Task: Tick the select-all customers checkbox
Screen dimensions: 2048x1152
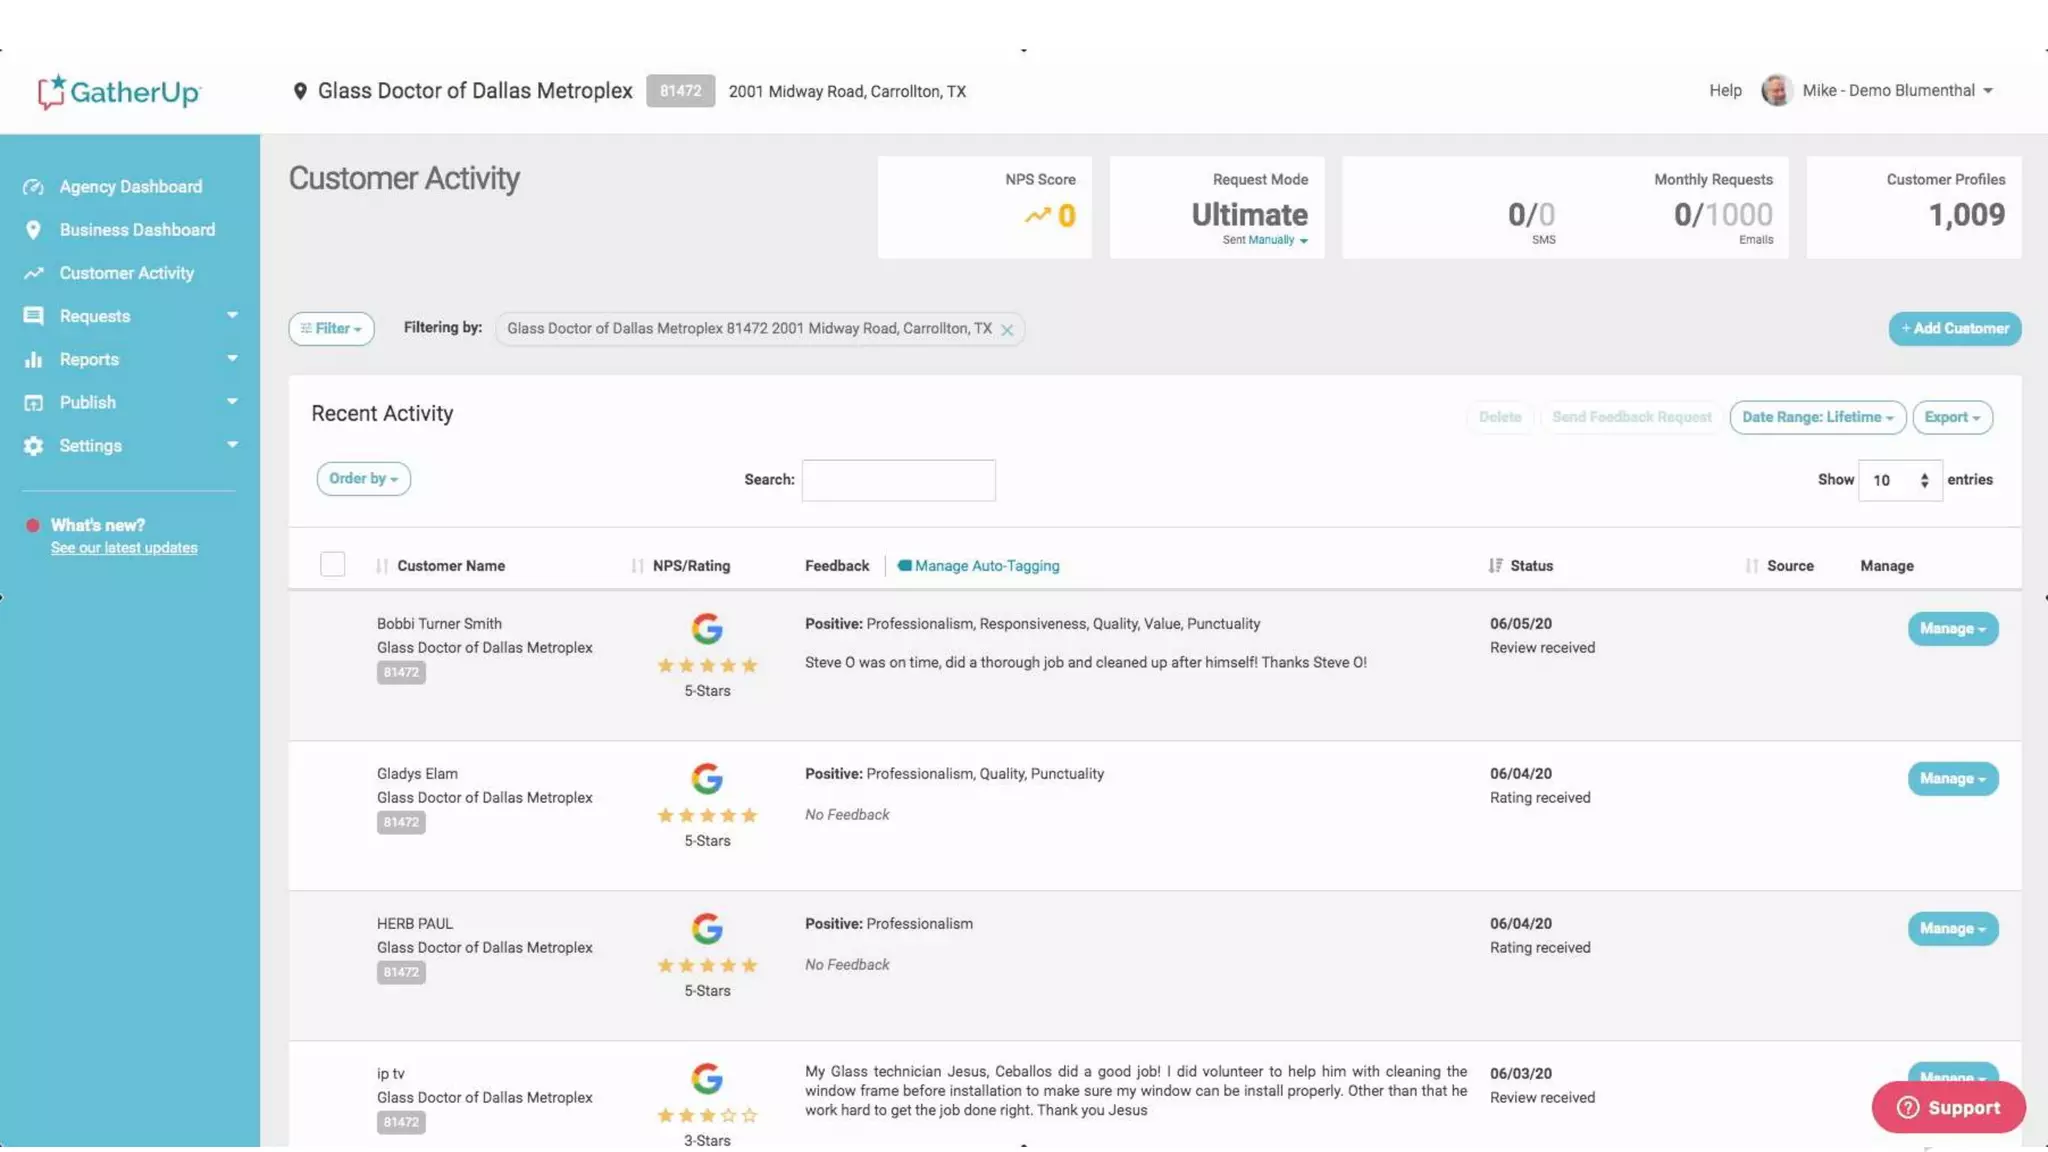Action: pos(333,565)
